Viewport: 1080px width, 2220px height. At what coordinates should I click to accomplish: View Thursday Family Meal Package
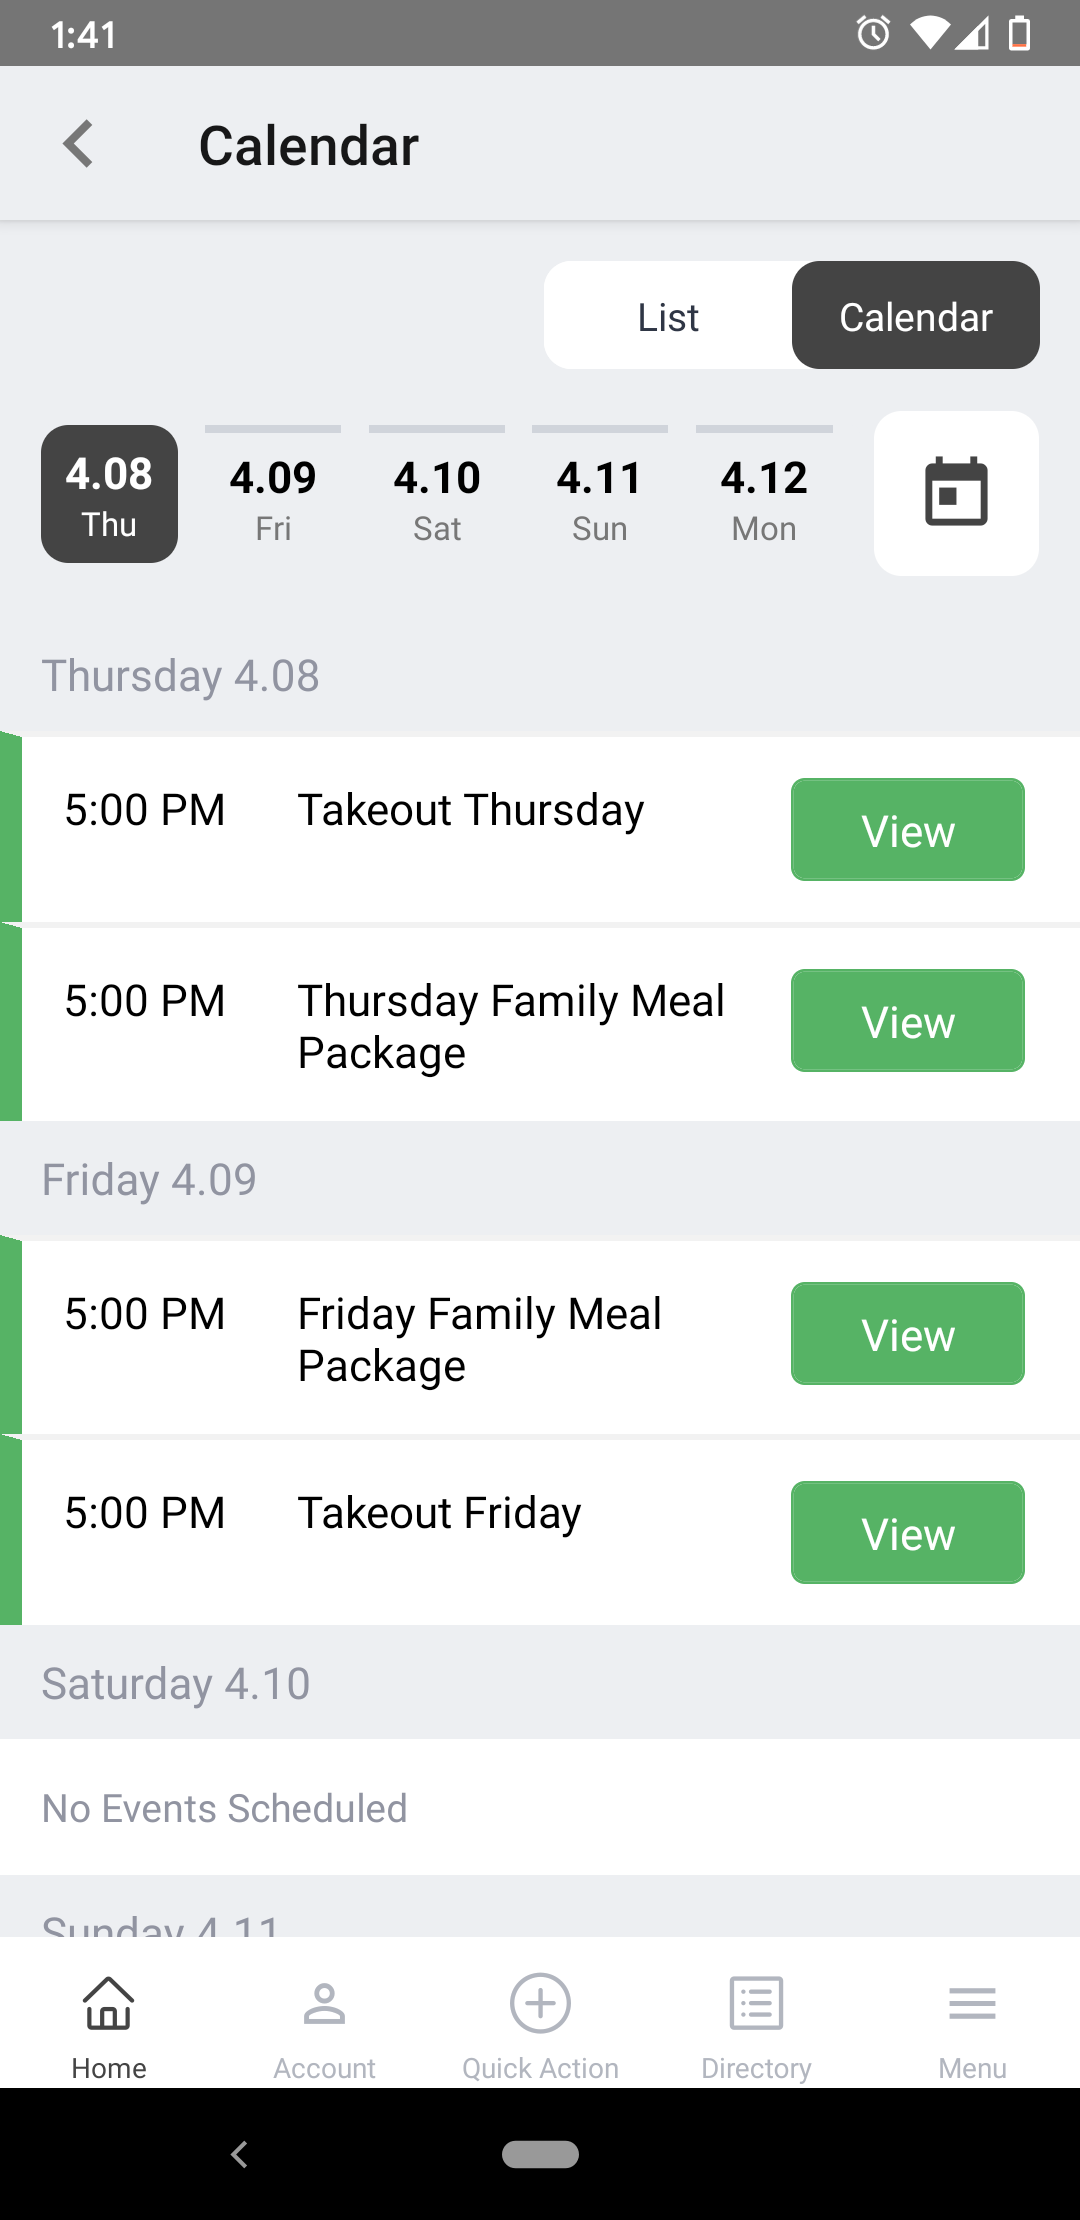pos(908,1021)
